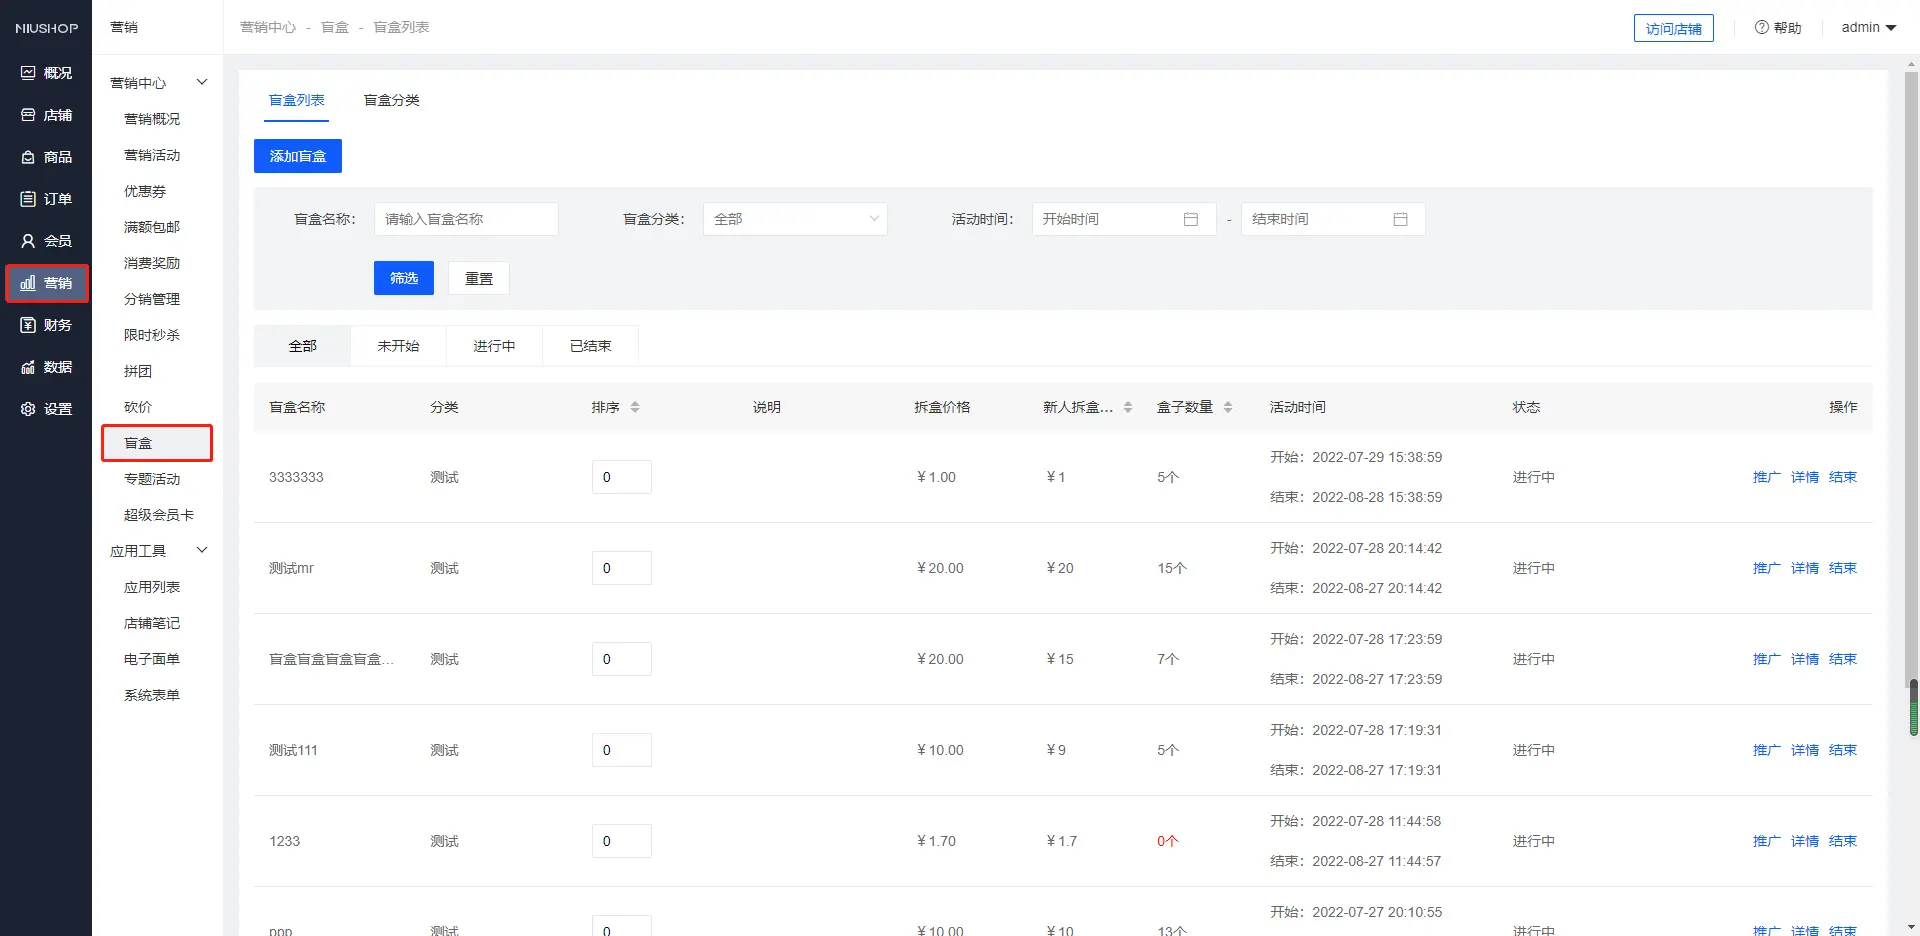Click the Overview (概况) sidebar icon

click(28, 73)
